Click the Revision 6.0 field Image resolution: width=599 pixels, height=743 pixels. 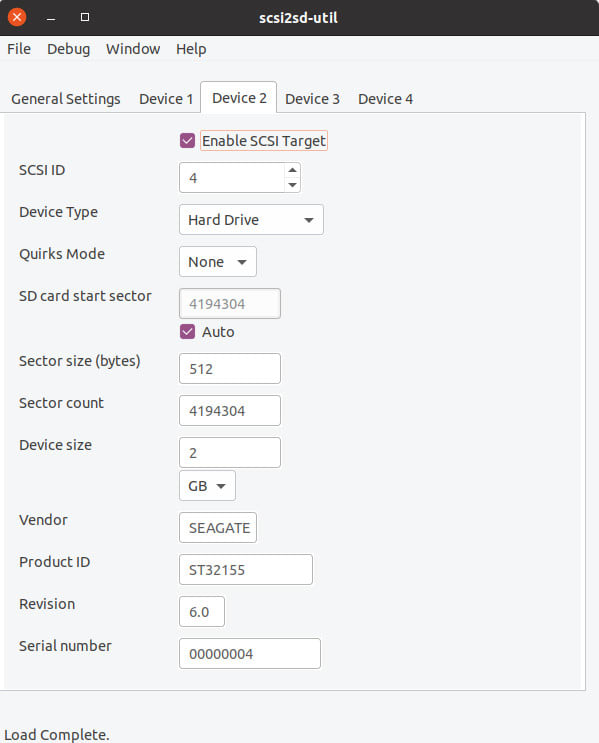202,611
